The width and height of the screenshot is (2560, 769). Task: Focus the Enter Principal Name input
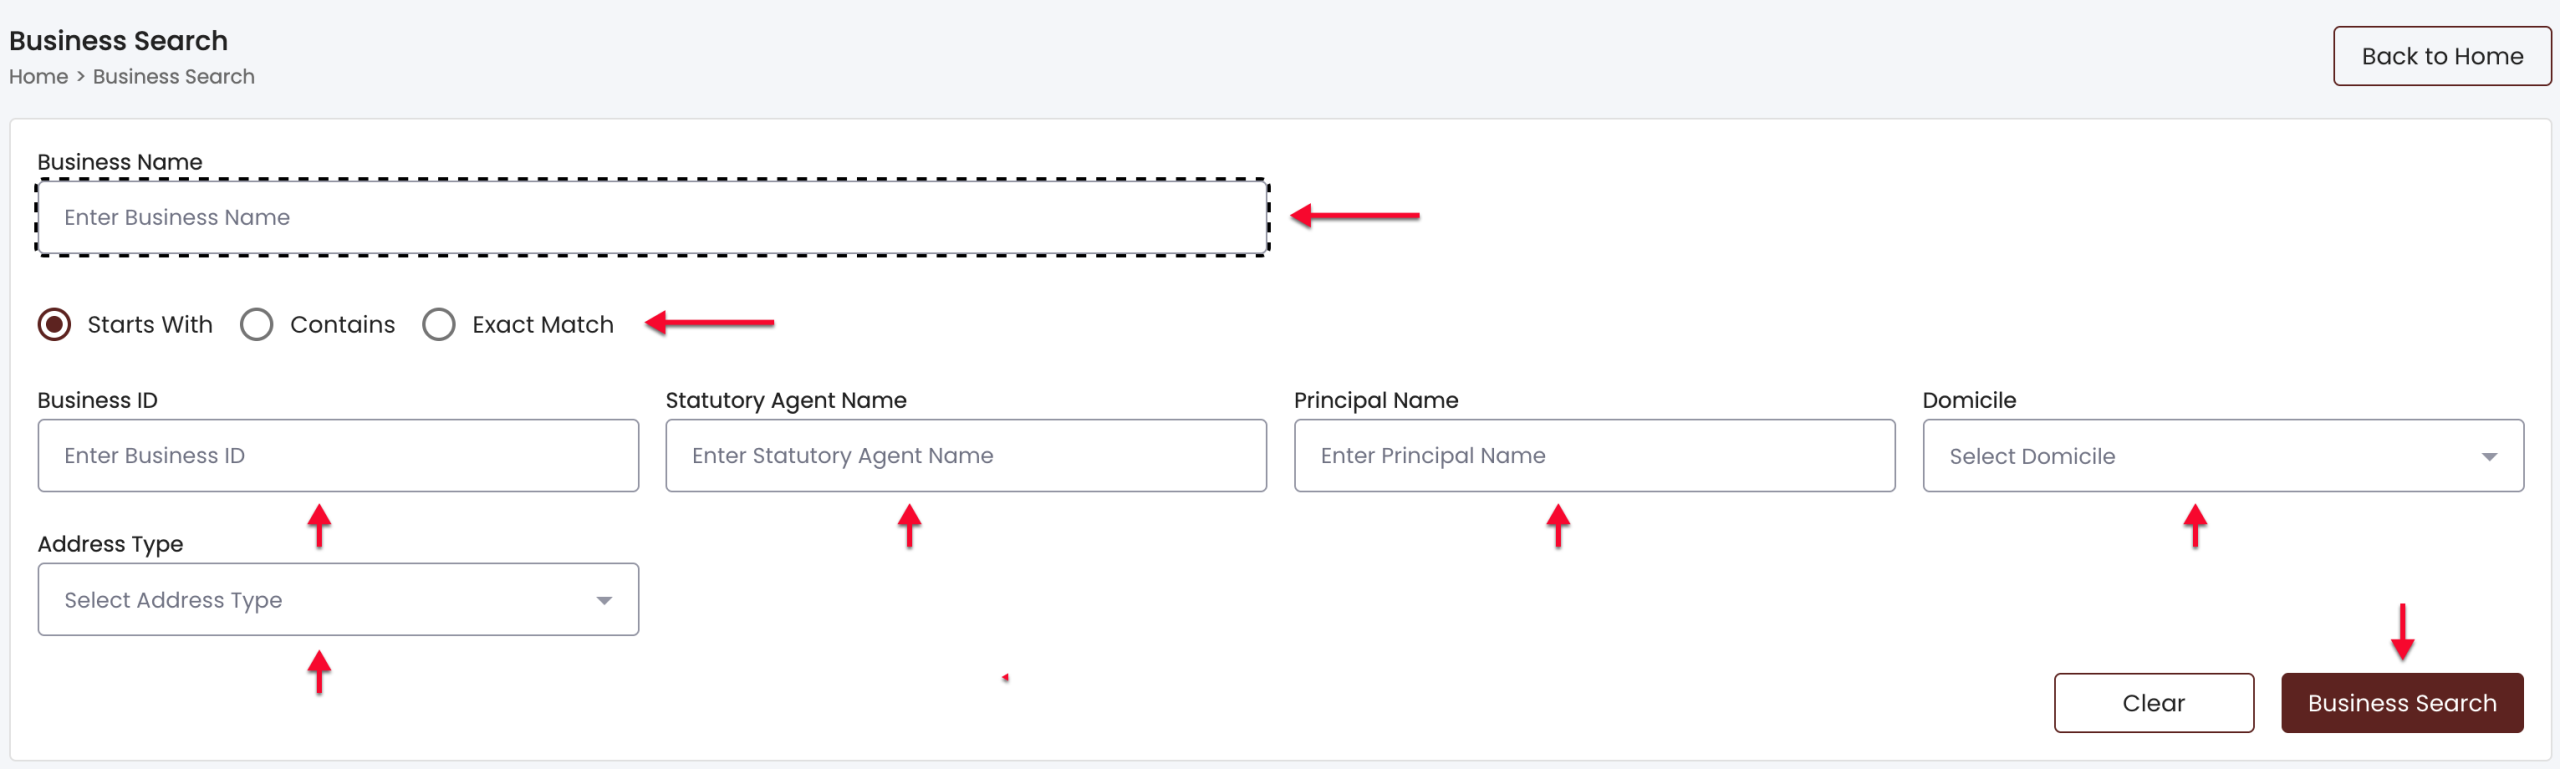(1594, 456)
